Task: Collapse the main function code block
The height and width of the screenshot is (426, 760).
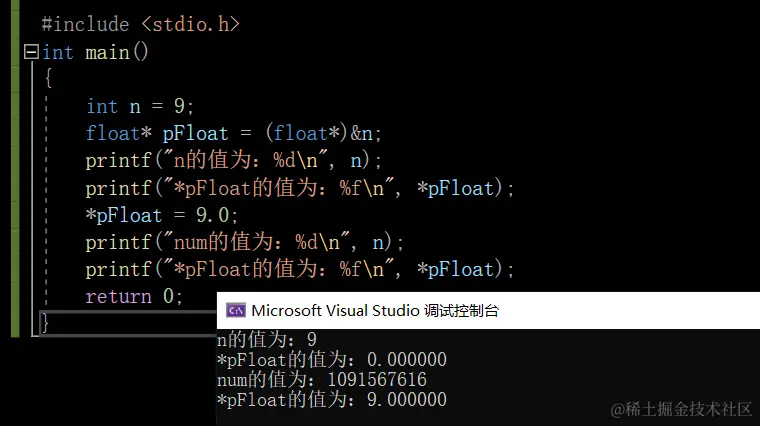Action: 32,52
